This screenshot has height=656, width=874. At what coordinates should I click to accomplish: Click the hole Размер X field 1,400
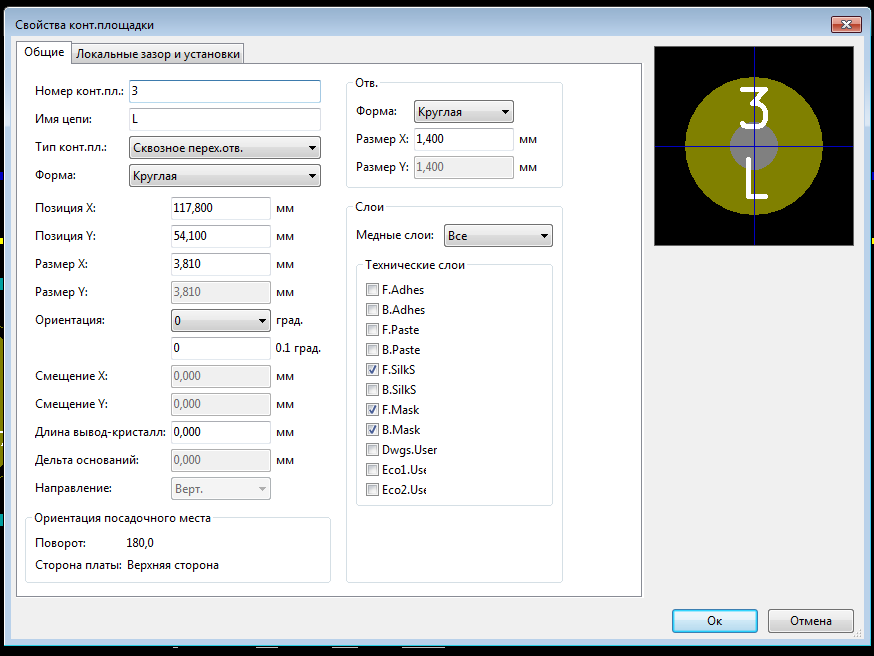coord(463,139)
